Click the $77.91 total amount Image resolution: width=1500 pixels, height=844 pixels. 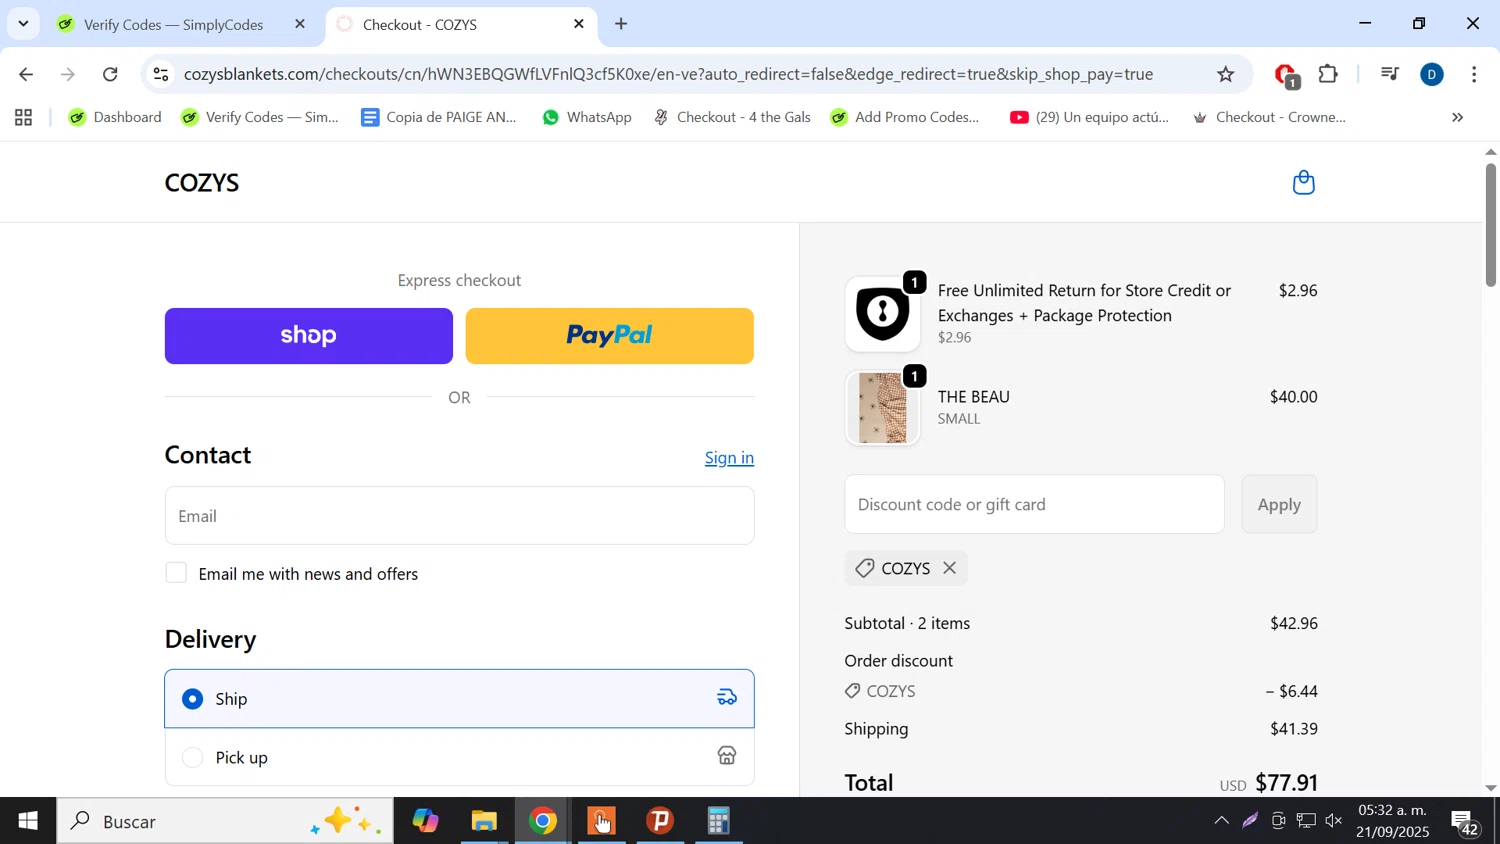coord(1286,782)
